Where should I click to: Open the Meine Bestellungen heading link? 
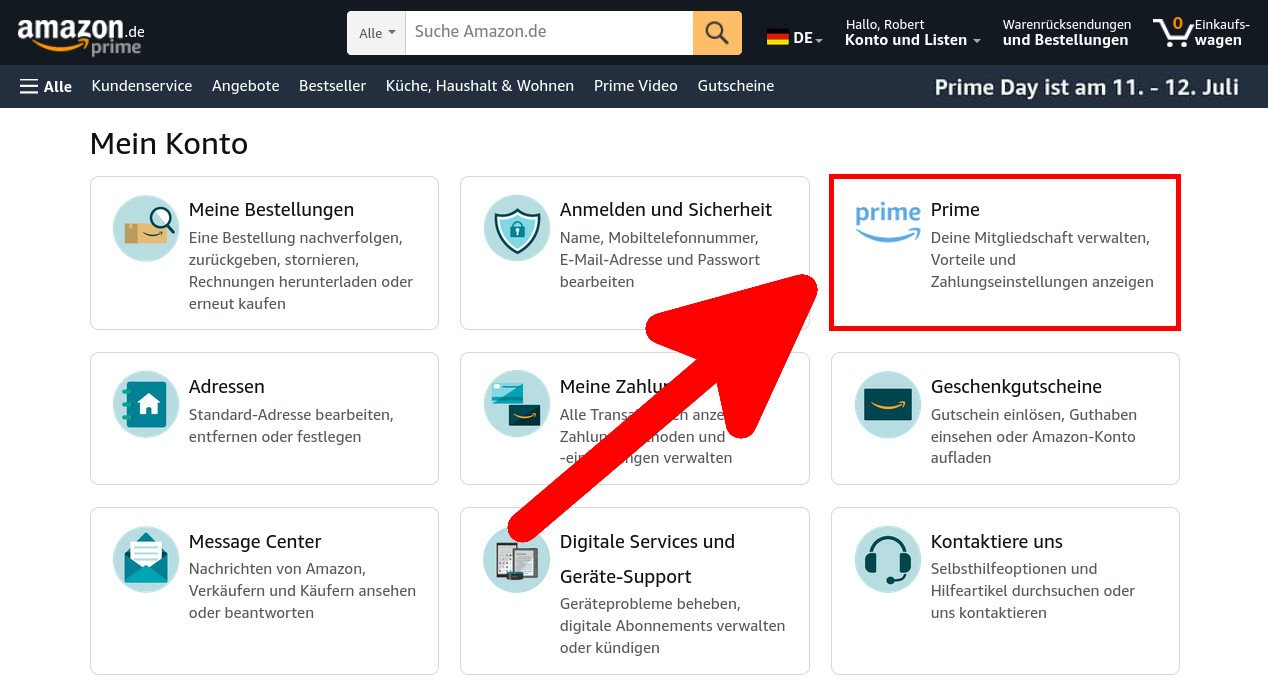pyautogui.click(x=271, y=210)
